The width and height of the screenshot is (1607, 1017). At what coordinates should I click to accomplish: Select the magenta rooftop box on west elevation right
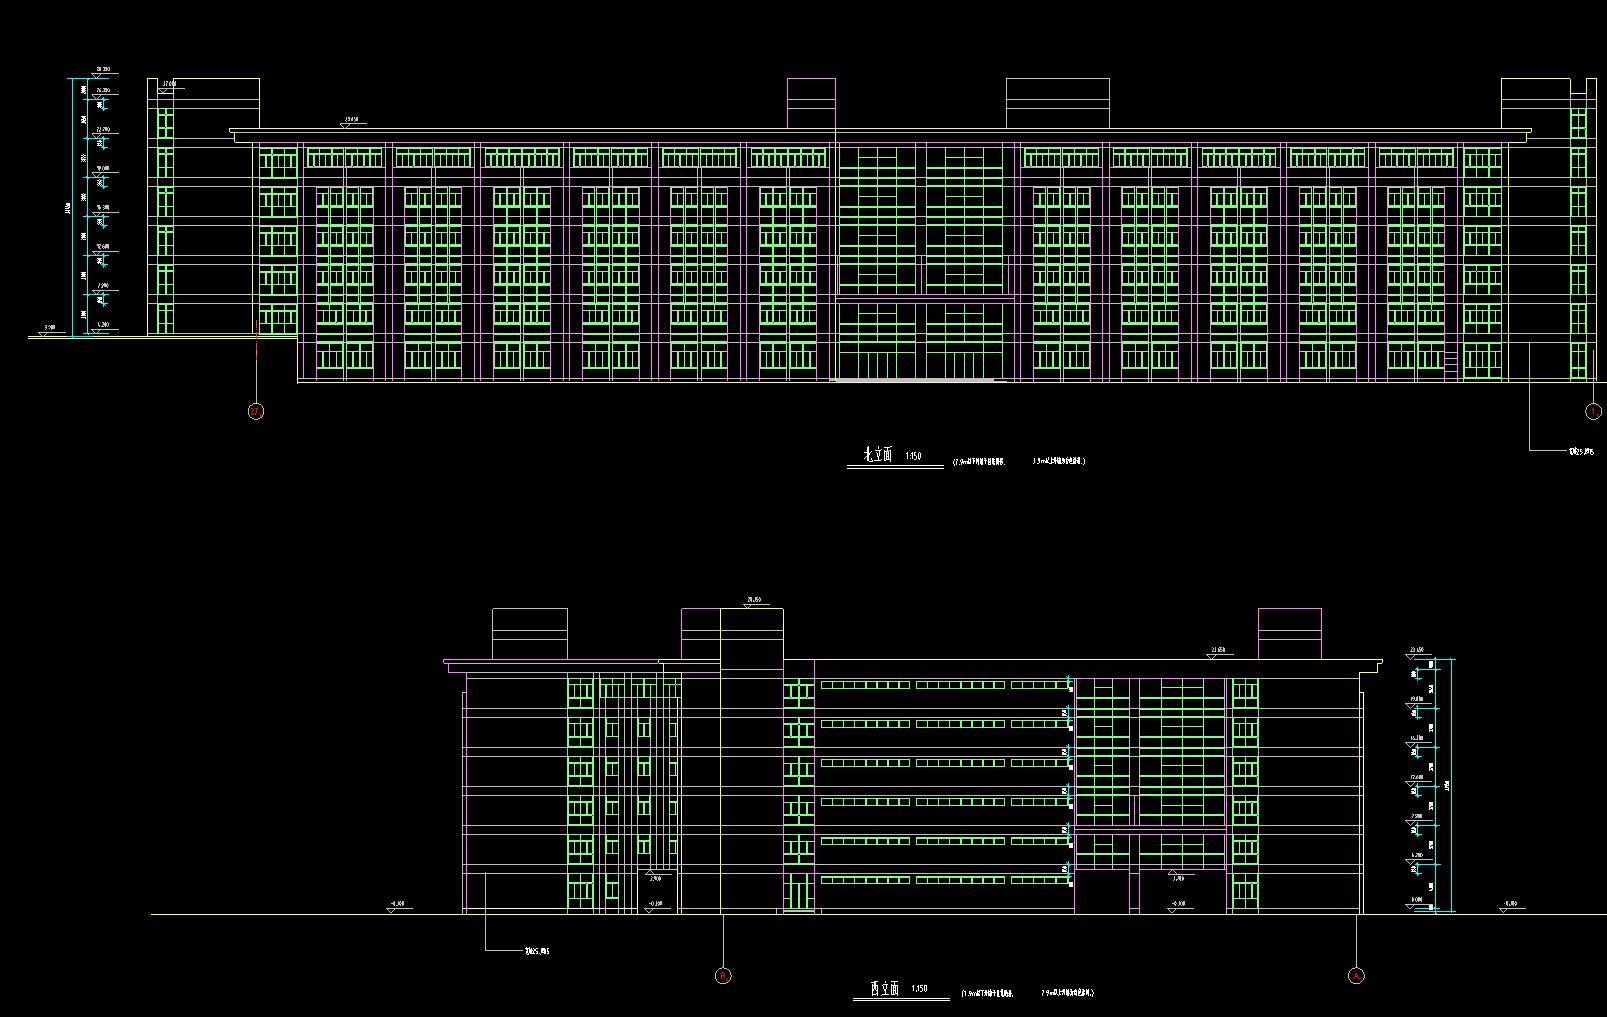(1289, 633)
